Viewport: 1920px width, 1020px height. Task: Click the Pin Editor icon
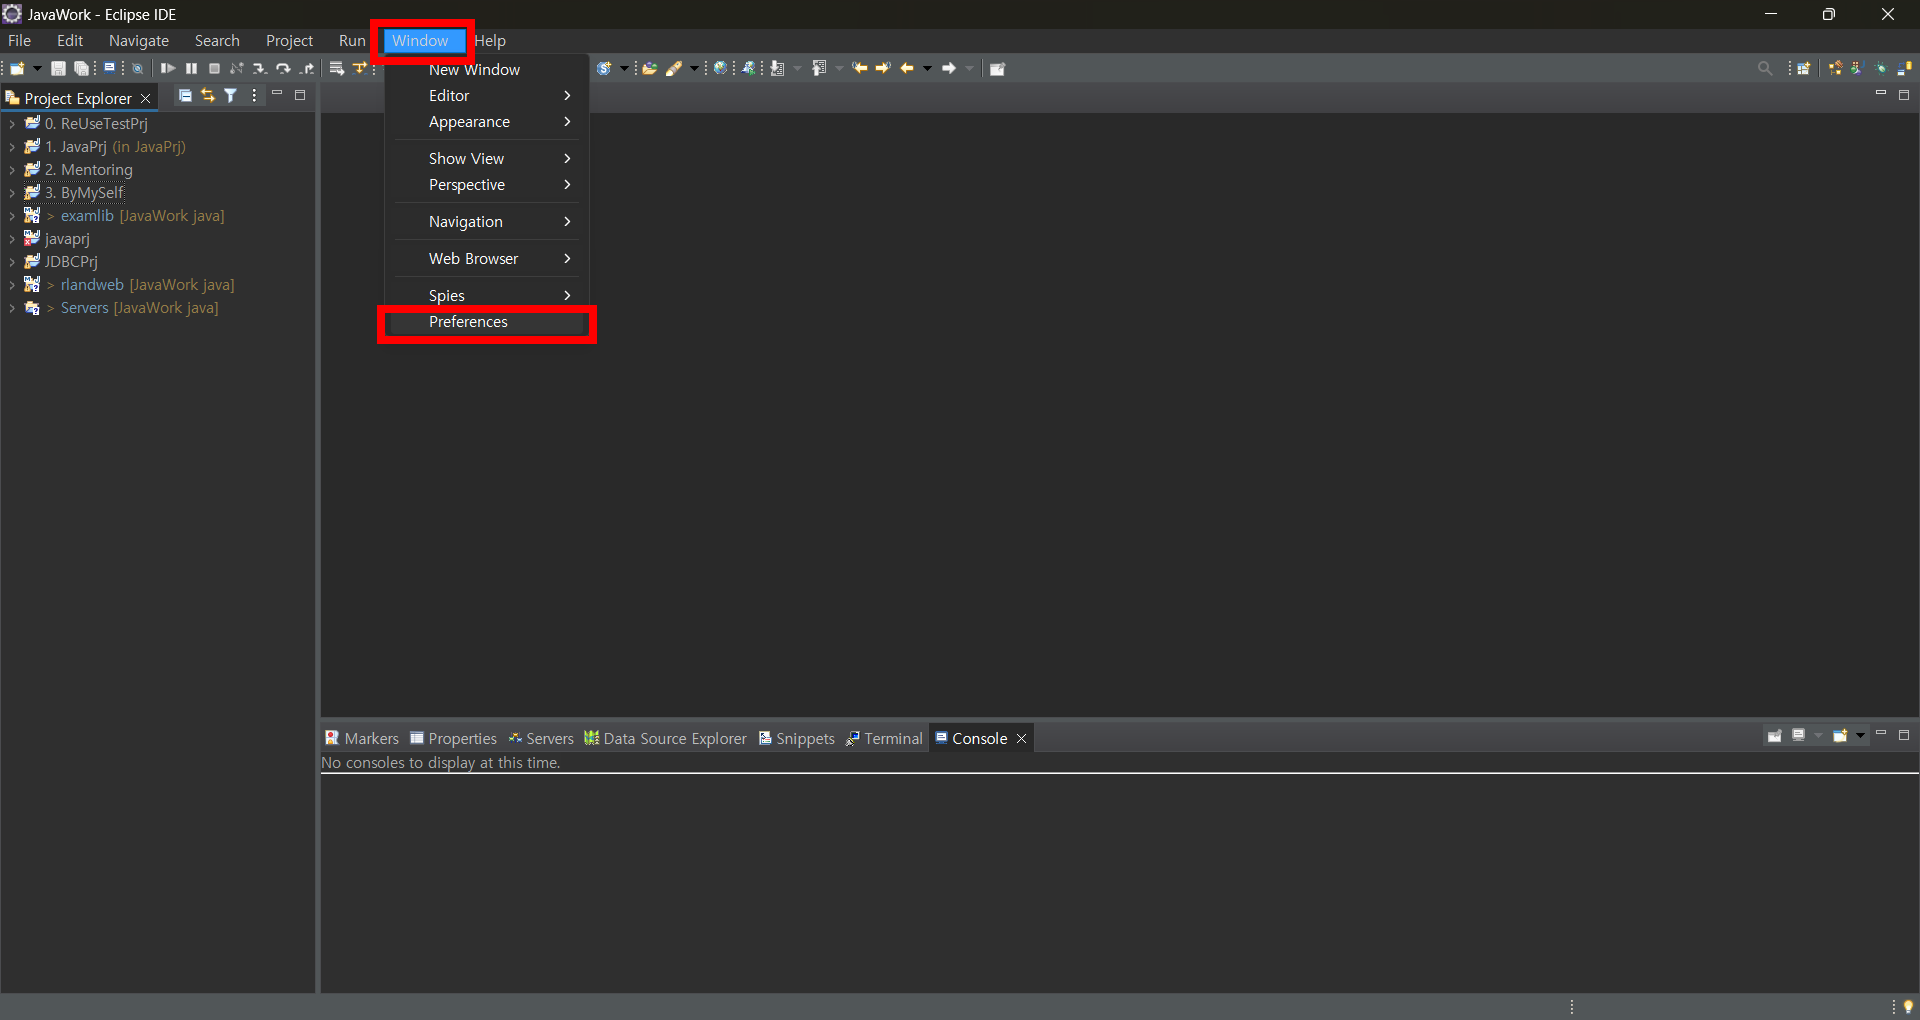997,68
